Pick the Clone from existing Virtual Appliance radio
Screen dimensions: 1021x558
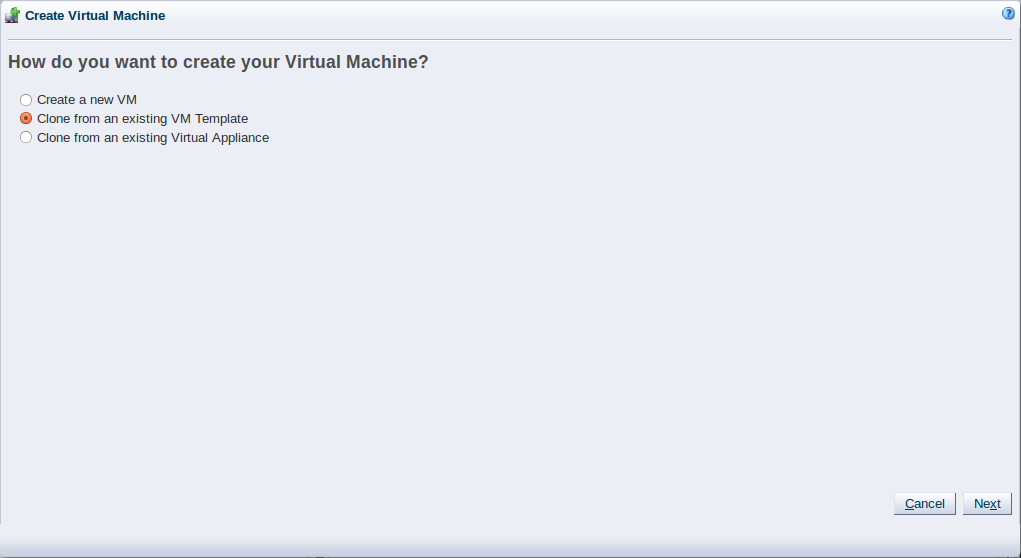(25, 137)
